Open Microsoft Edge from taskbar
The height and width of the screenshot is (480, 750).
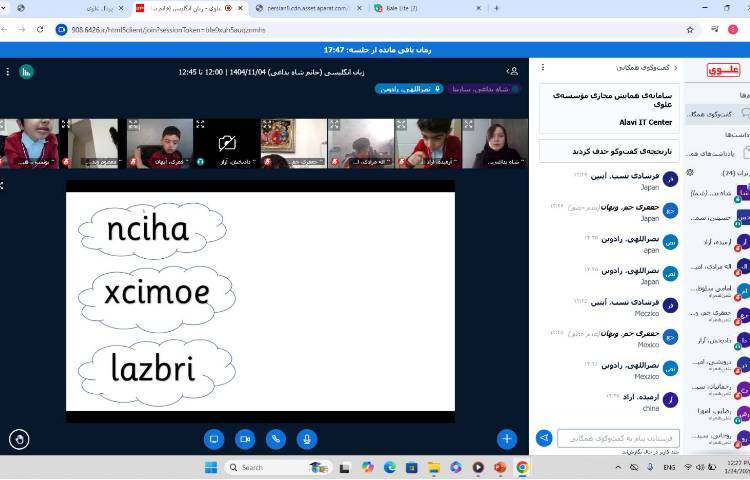[389, 467]
